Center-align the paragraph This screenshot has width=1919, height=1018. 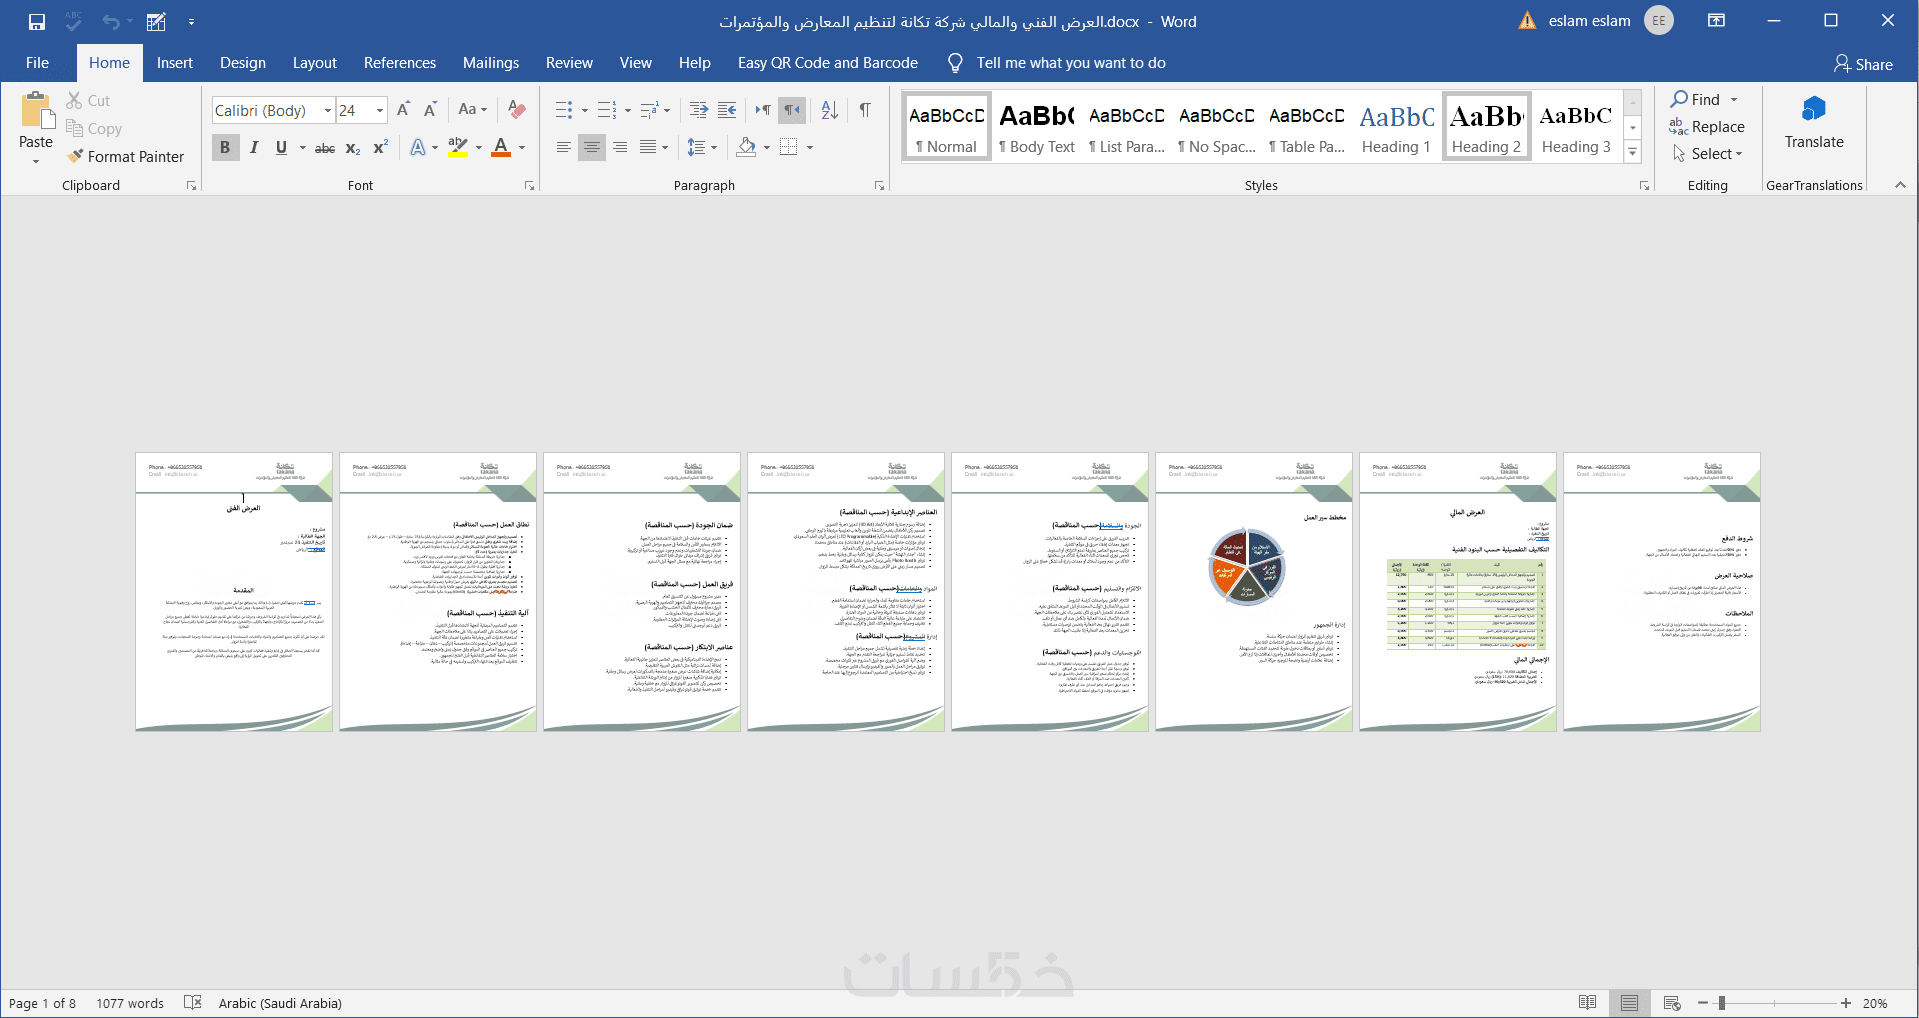tap(592, 148)
